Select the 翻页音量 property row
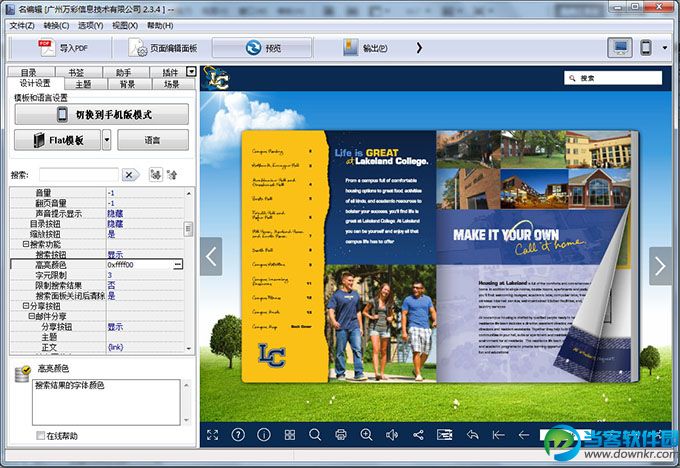The image size is (680, 468). tap(97, 203)
